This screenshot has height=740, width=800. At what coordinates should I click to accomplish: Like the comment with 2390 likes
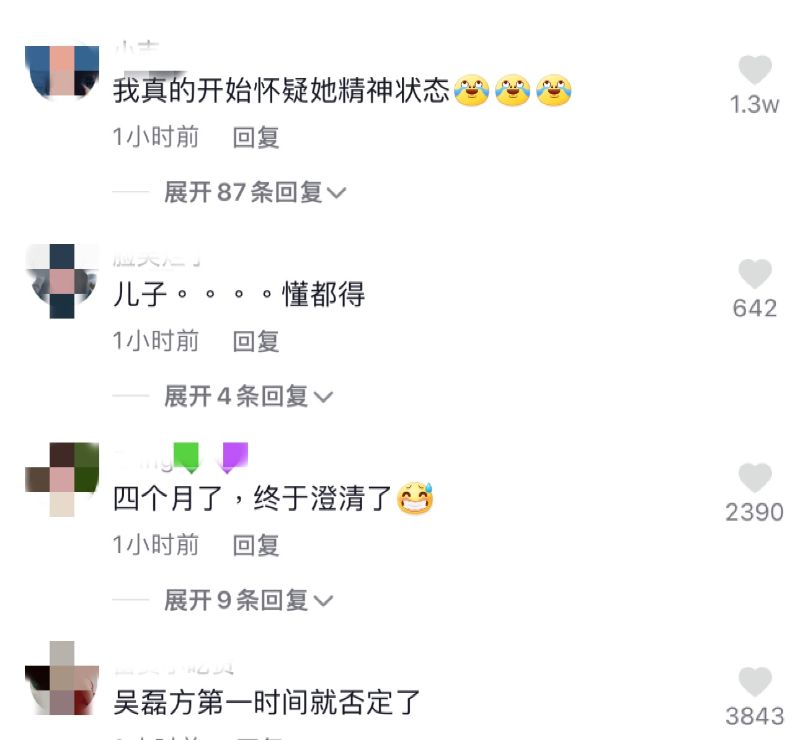(x=755, y=478)
